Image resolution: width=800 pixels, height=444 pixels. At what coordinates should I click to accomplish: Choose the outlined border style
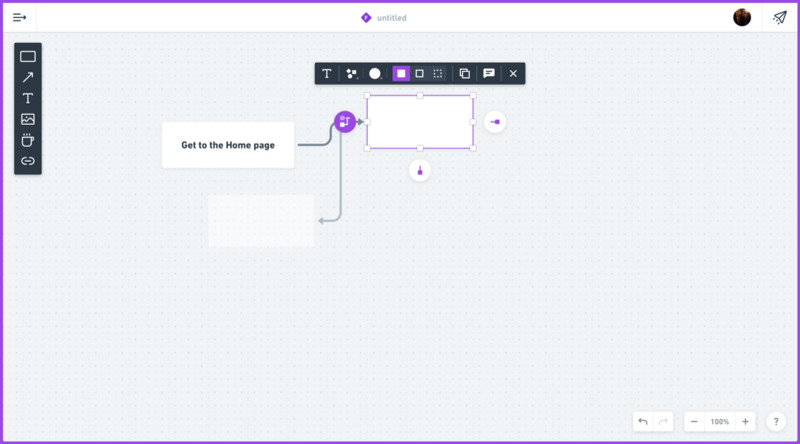pos(419,73)
